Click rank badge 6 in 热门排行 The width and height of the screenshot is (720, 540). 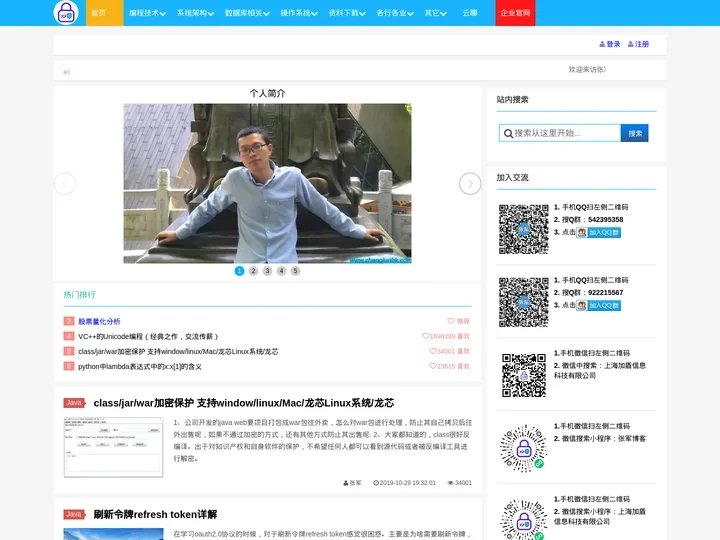click(x=69, y=366)
